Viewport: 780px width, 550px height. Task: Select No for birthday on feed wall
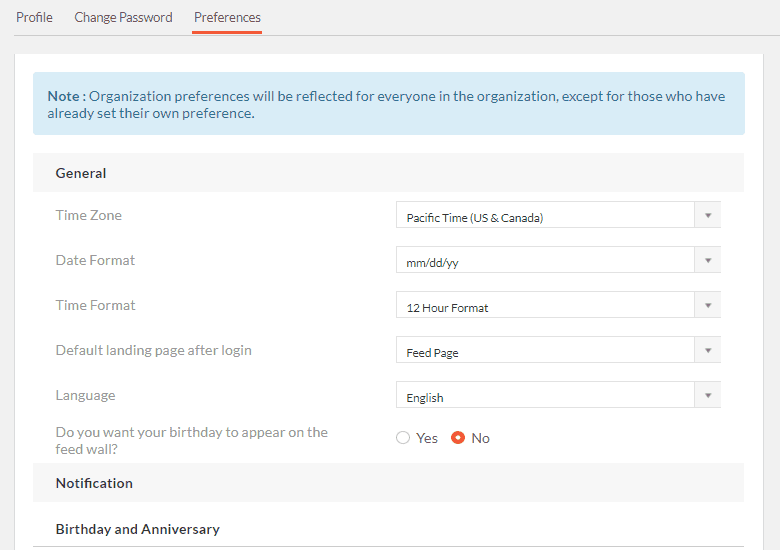[458, 438]
